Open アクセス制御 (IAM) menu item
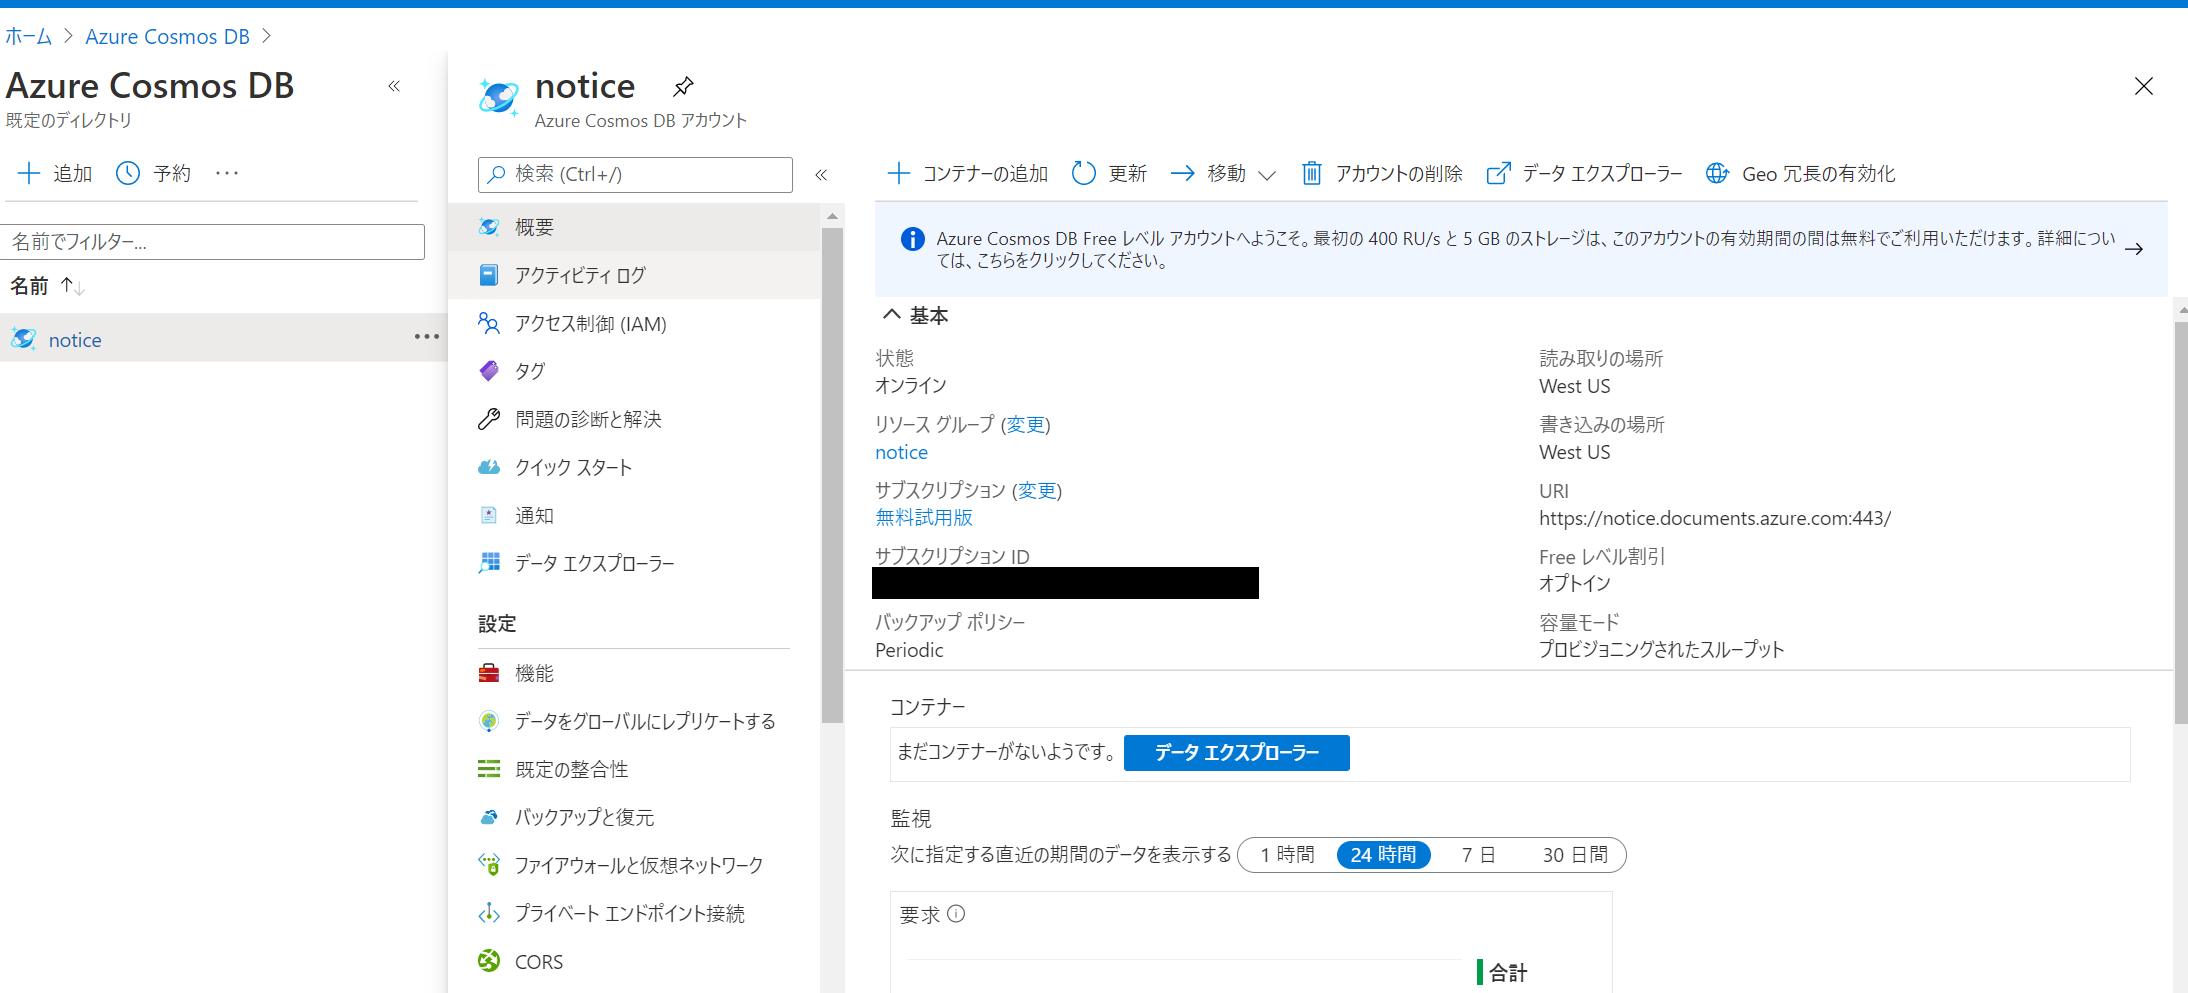This screenshot has width=2188, height=993. pos(634,323)
